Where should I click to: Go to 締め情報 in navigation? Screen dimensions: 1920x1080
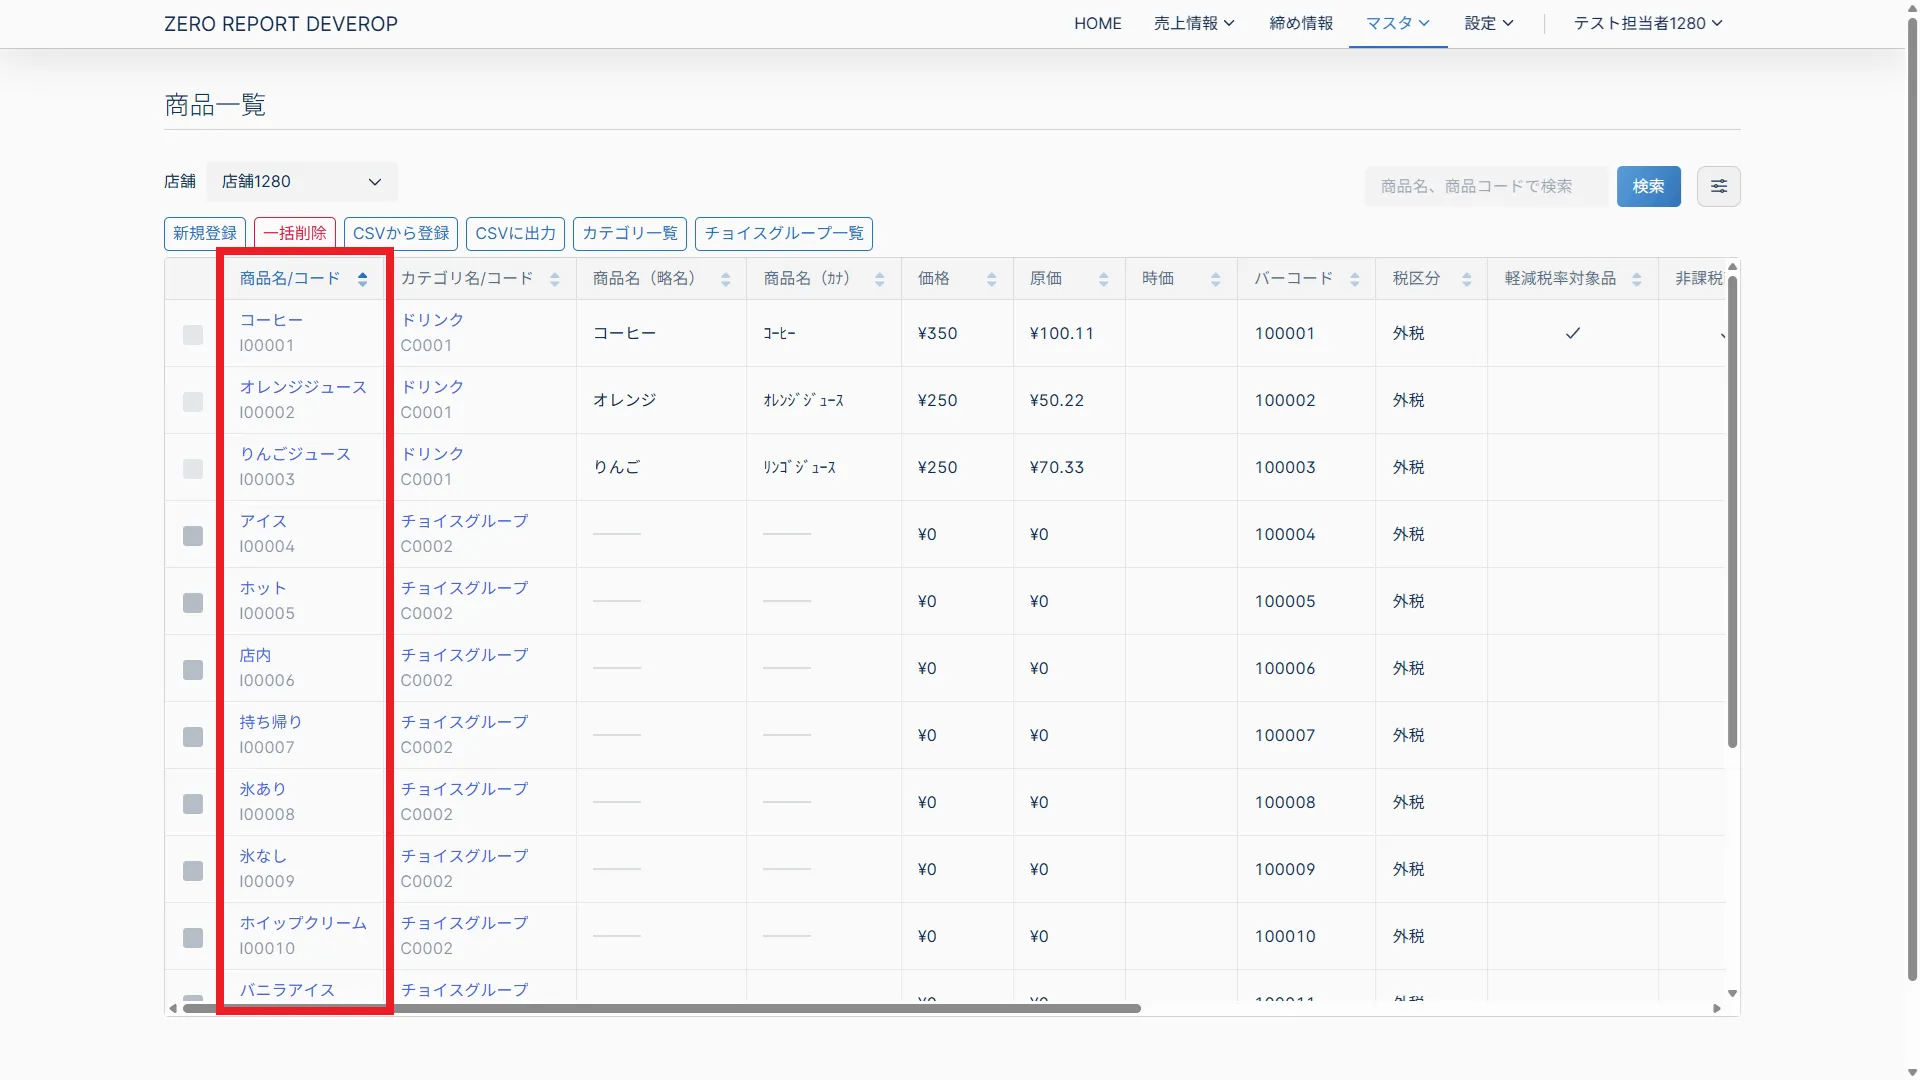pyautogui.click(x=1300, y=23)
